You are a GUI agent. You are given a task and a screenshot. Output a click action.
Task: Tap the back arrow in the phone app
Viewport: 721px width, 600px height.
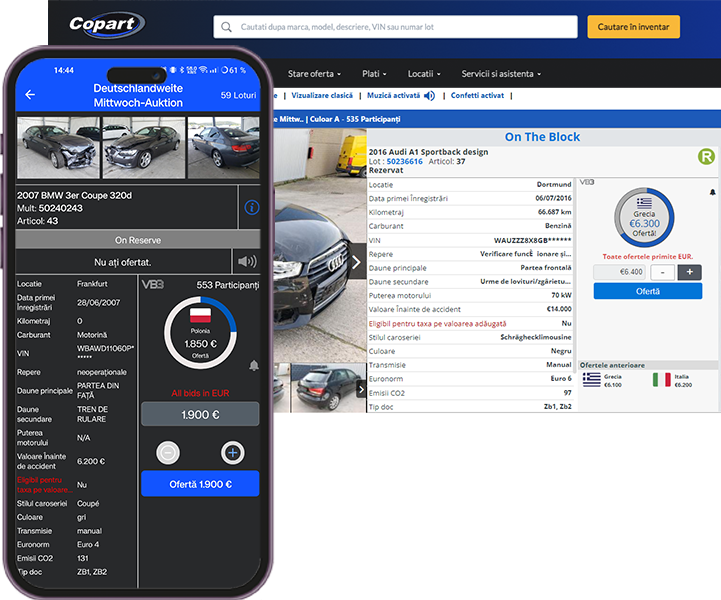click(x=30, y=95)
